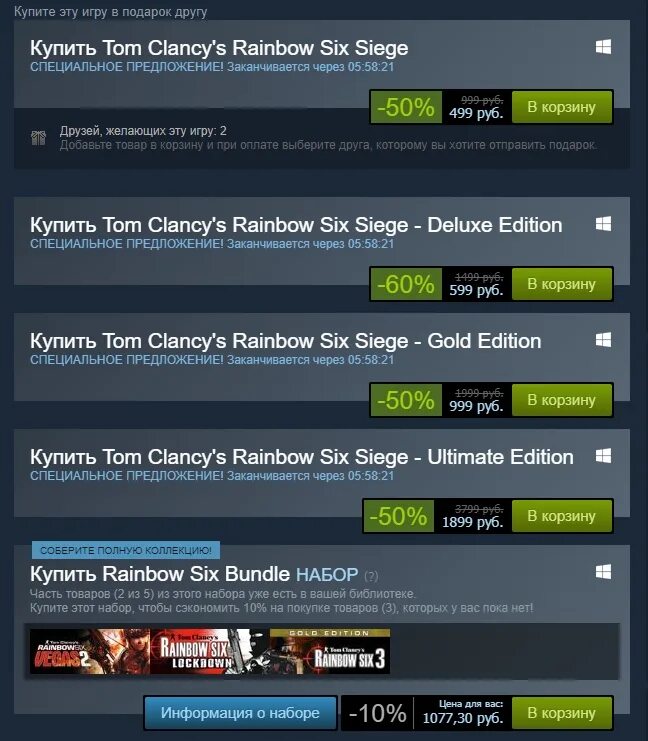Add Gold Edition to cart for 999 руб.
The image size is (648, 741).
coord(562,400)
